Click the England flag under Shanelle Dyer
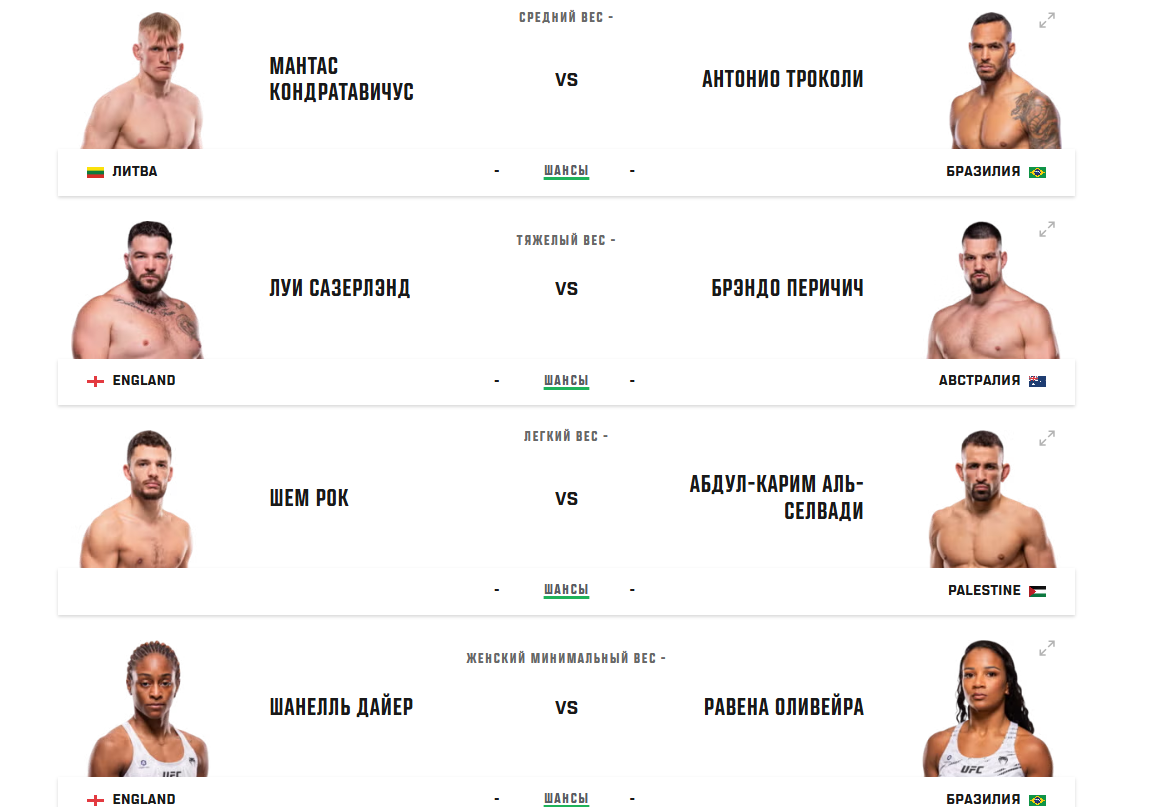 [x=95, y=800]
